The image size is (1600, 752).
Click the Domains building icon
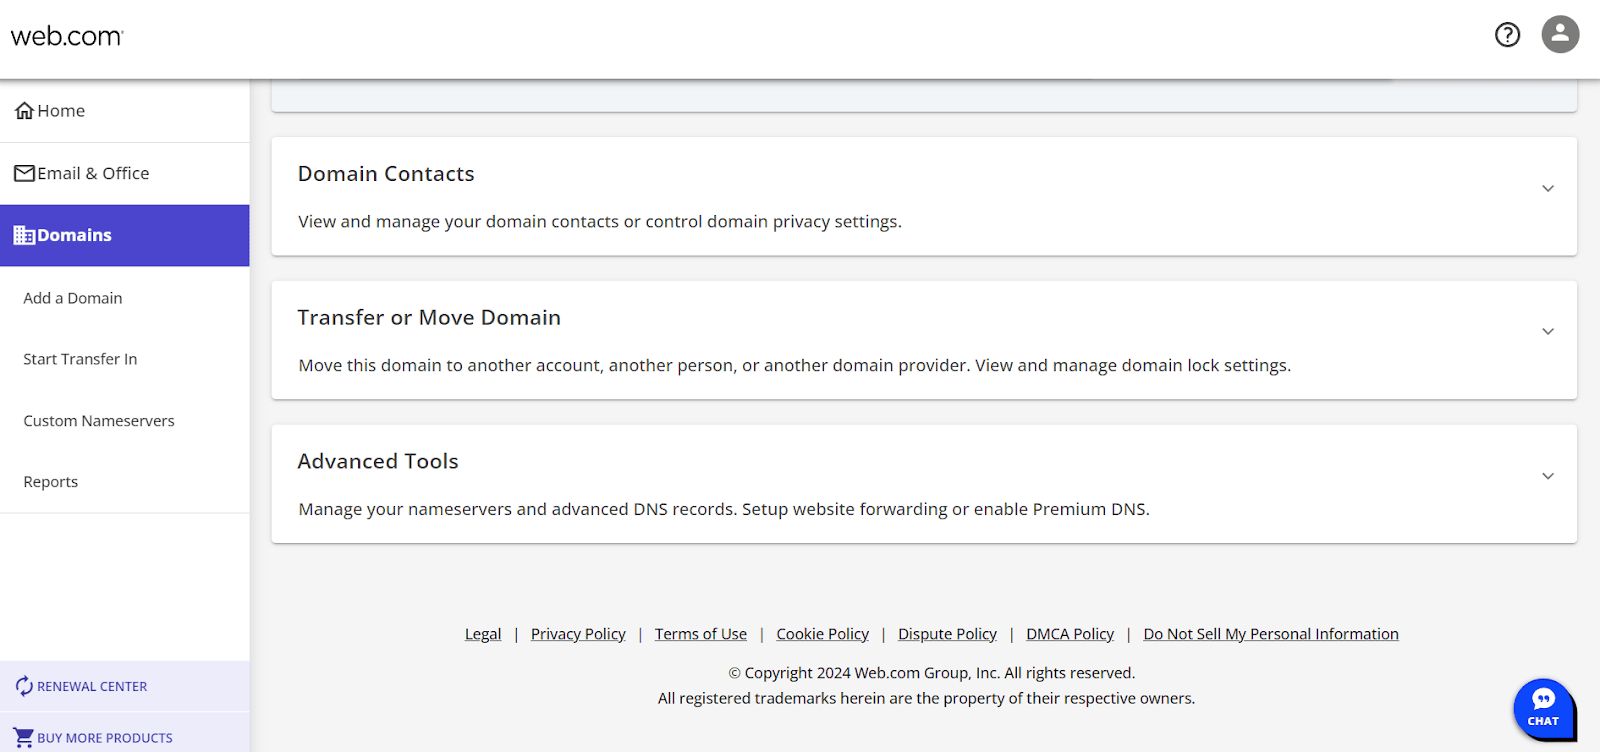coord(24,235)
